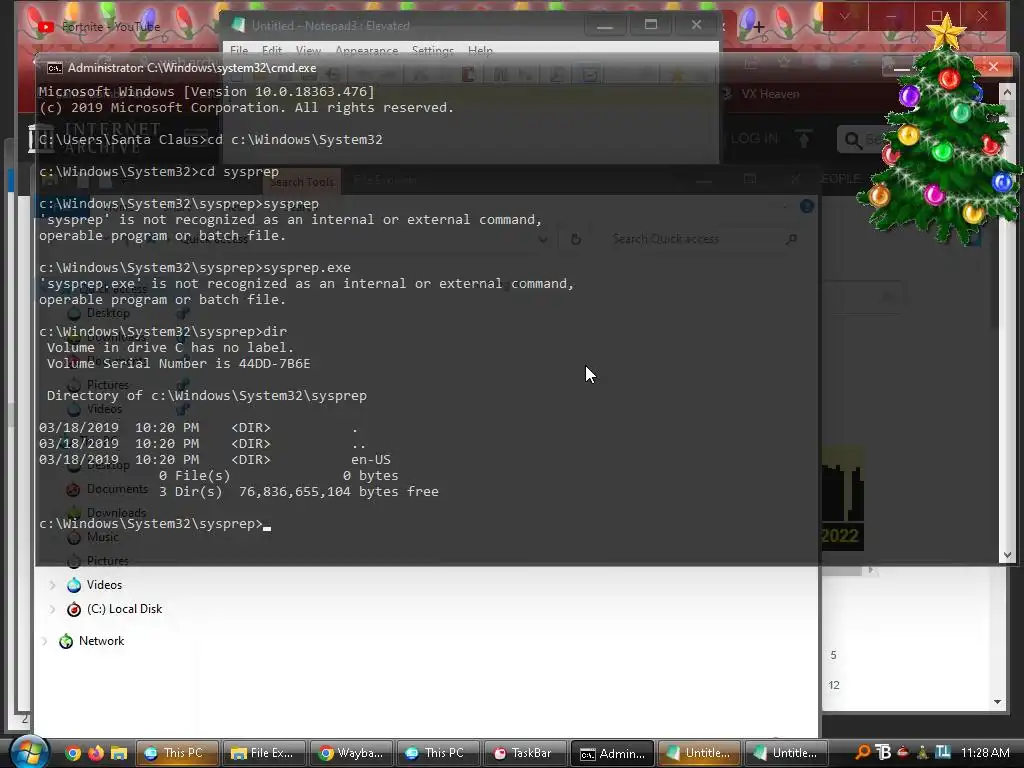1024x768 pixels.
Task: Open Notepad3 Settings menu
Action: tap(432, 50)
